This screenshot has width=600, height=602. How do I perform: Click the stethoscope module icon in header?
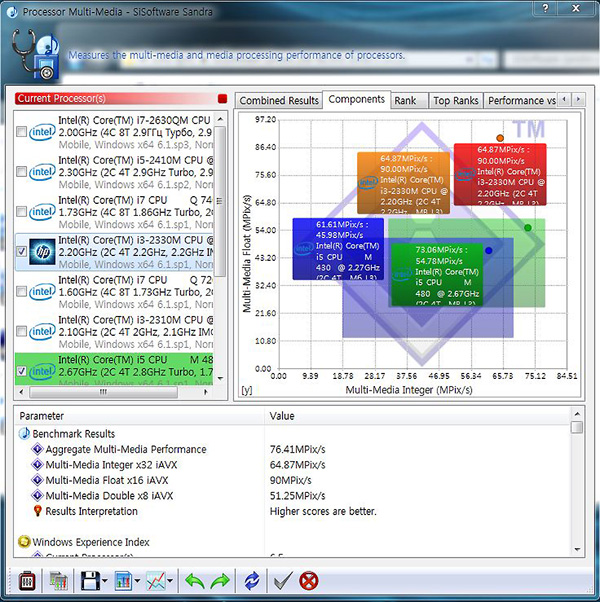35,54
